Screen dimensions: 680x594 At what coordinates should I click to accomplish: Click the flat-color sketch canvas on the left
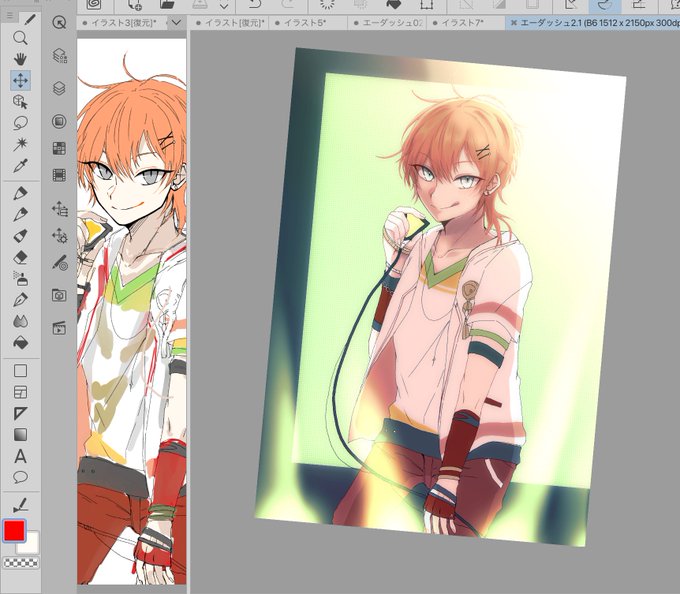tap(132, 311)
